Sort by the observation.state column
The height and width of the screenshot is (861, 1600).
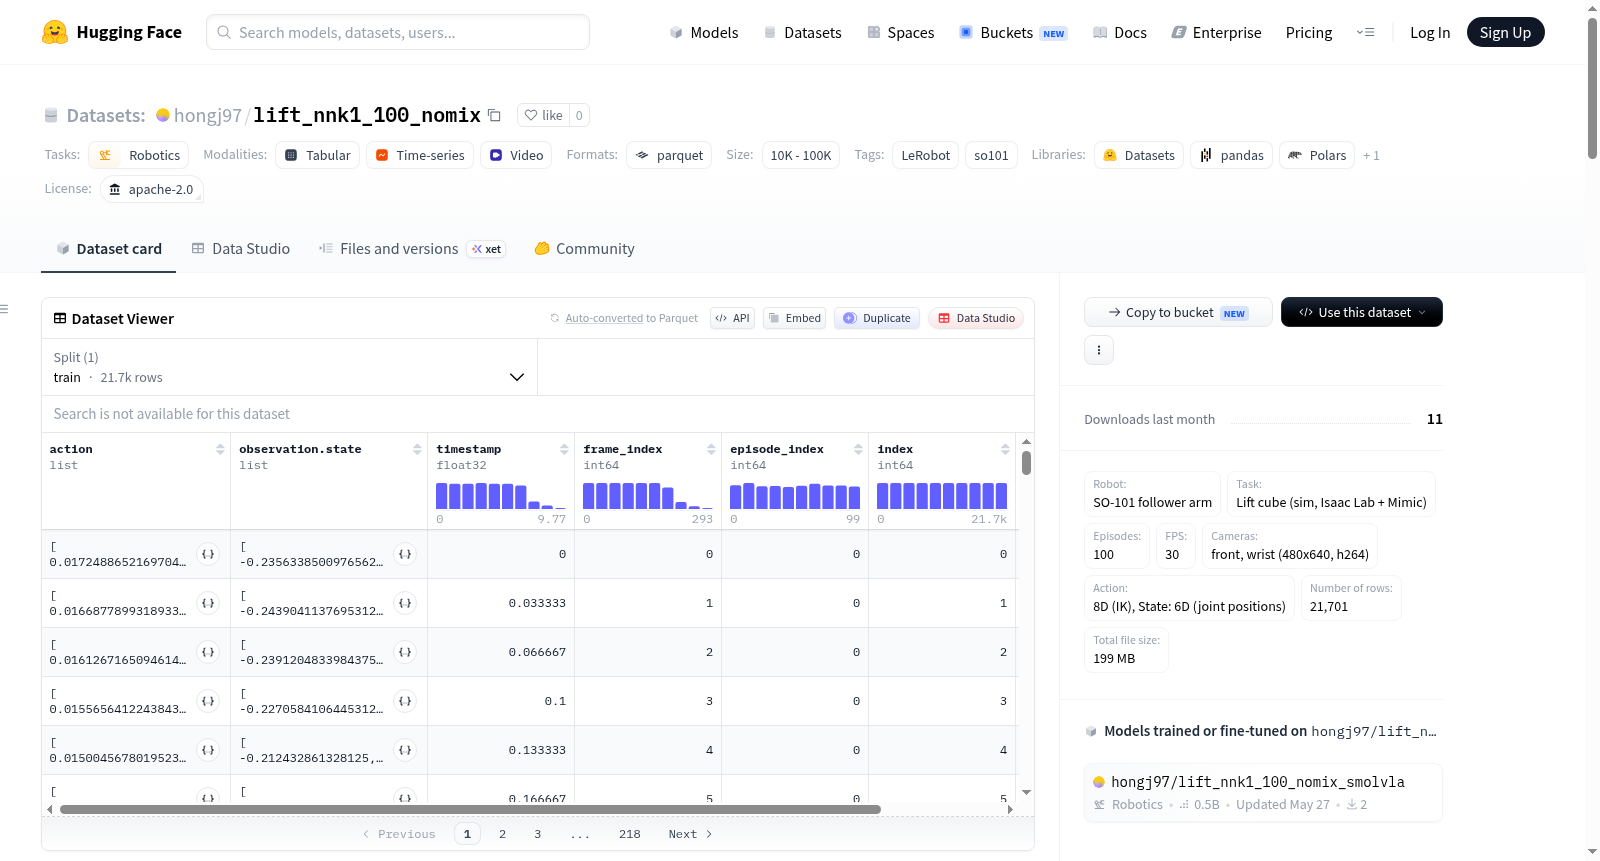(x=417, y=450)
